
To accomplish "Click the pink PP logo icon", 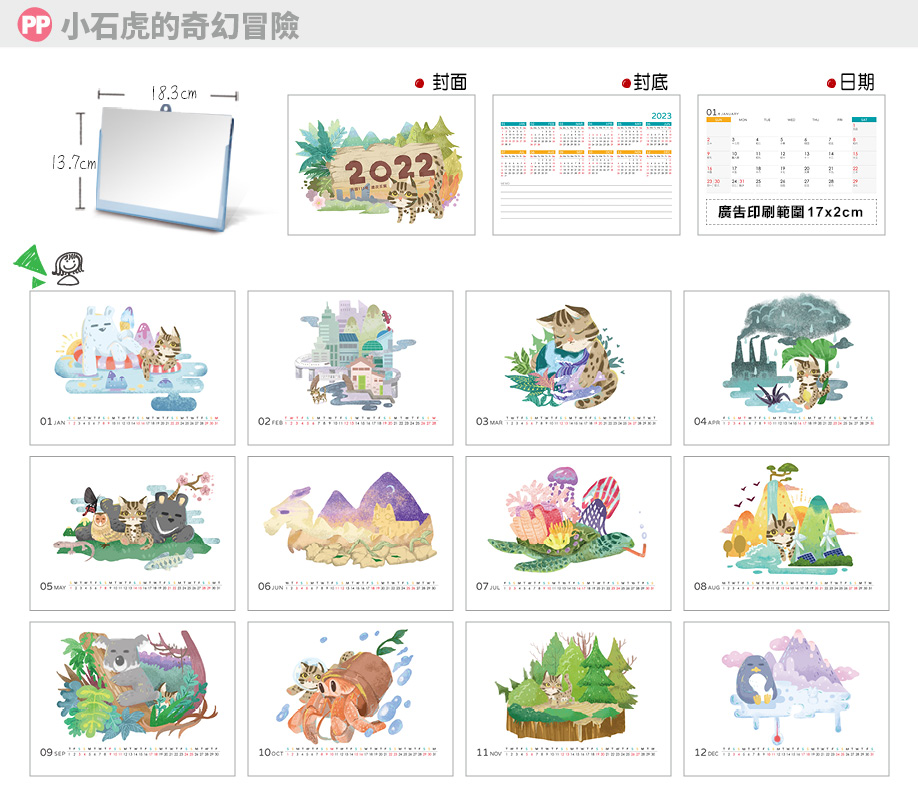I will (x=35, y=25).
